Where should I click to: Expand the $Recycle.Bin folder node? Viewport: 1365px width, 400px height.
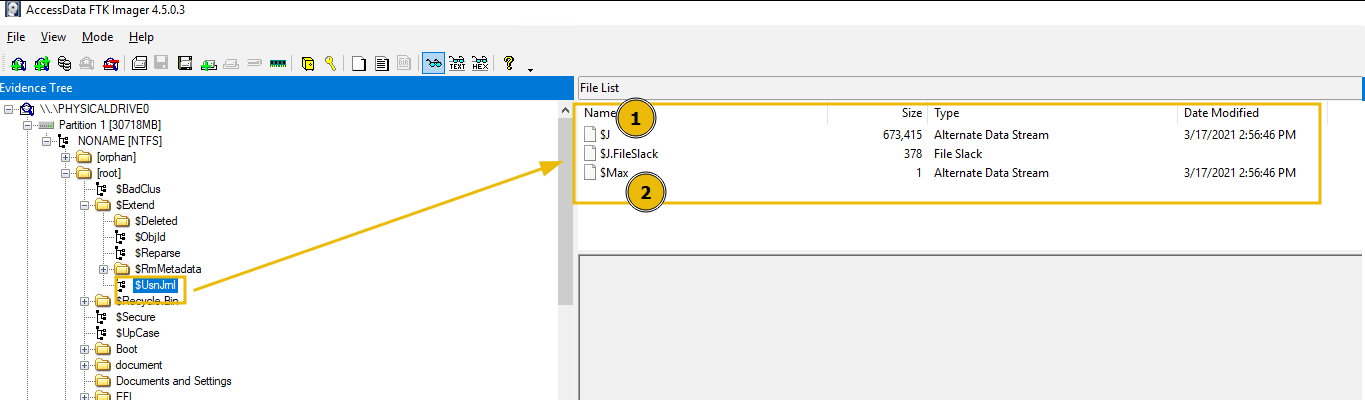click(x=84, y=301)
